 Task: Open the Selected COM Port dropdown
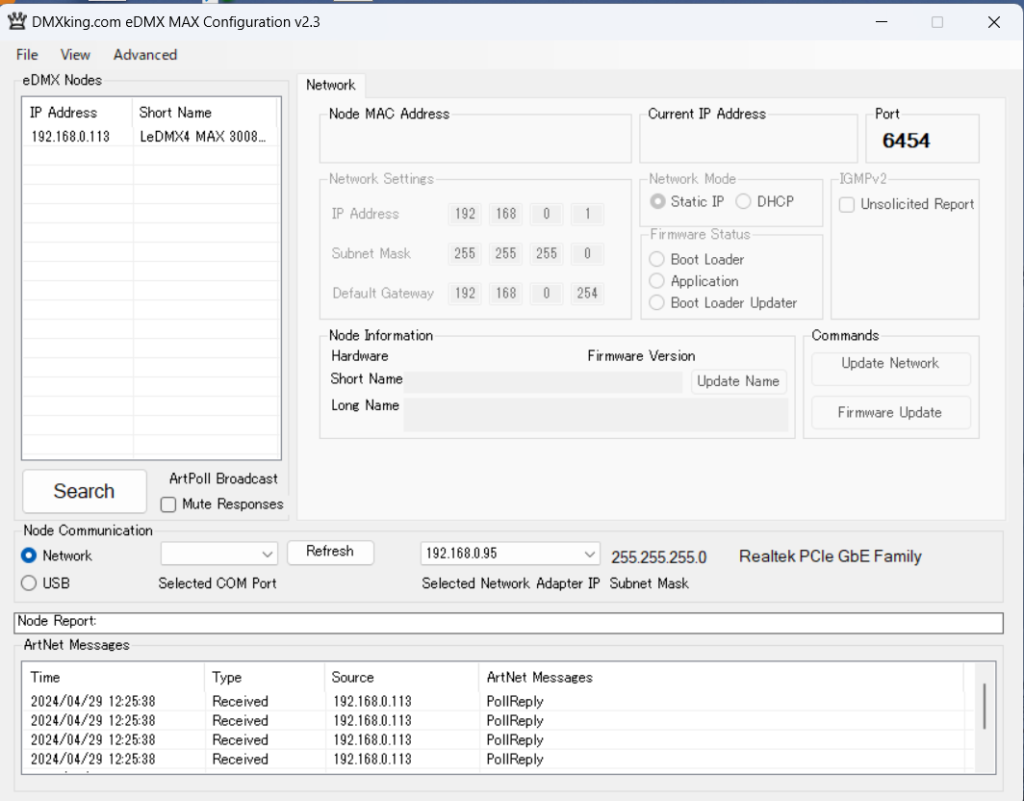click(x=219, y=554)
